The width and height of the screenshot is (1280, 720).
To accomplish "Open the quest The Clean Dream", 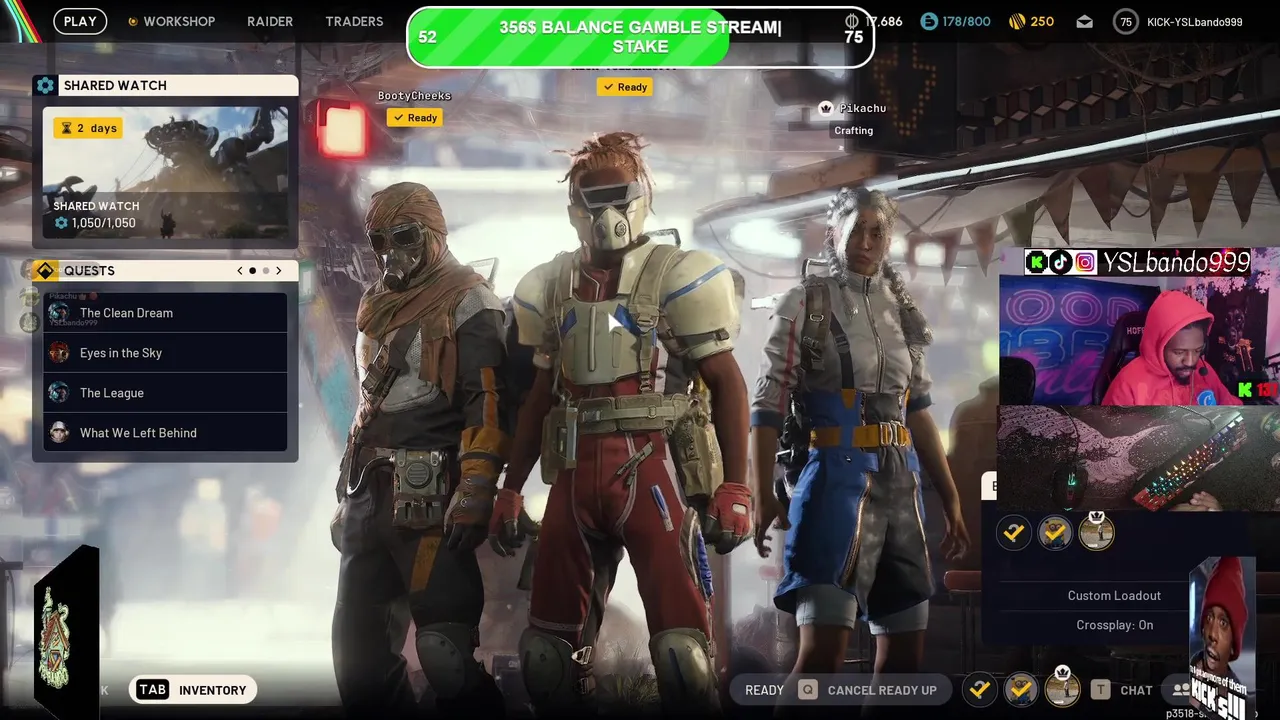I will click(165, 313).
